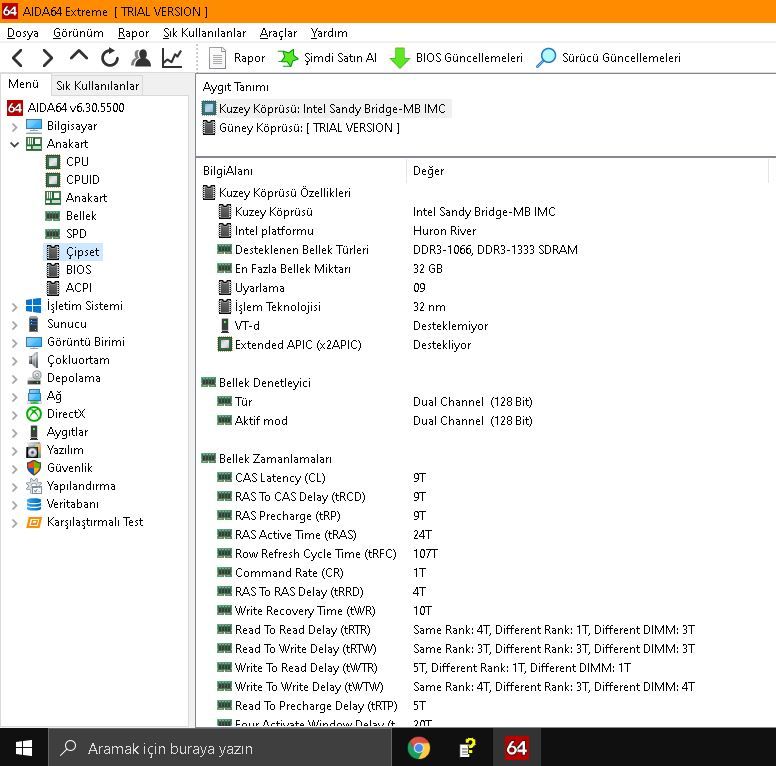This screenshot has height=766, width=776.
Task: Click the Karşılaştırmalı Test icon
Action: tap(34, 522)
